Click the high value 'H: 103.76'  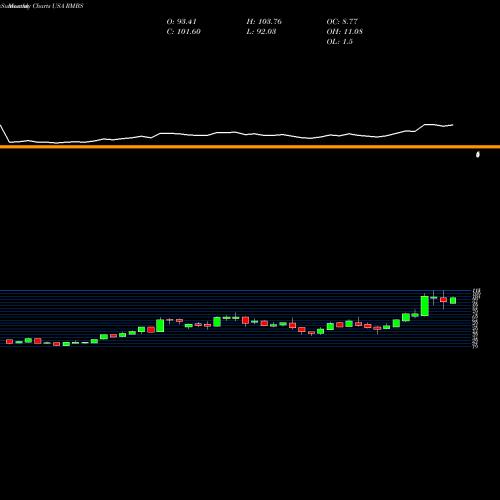(x=264, y=22)
